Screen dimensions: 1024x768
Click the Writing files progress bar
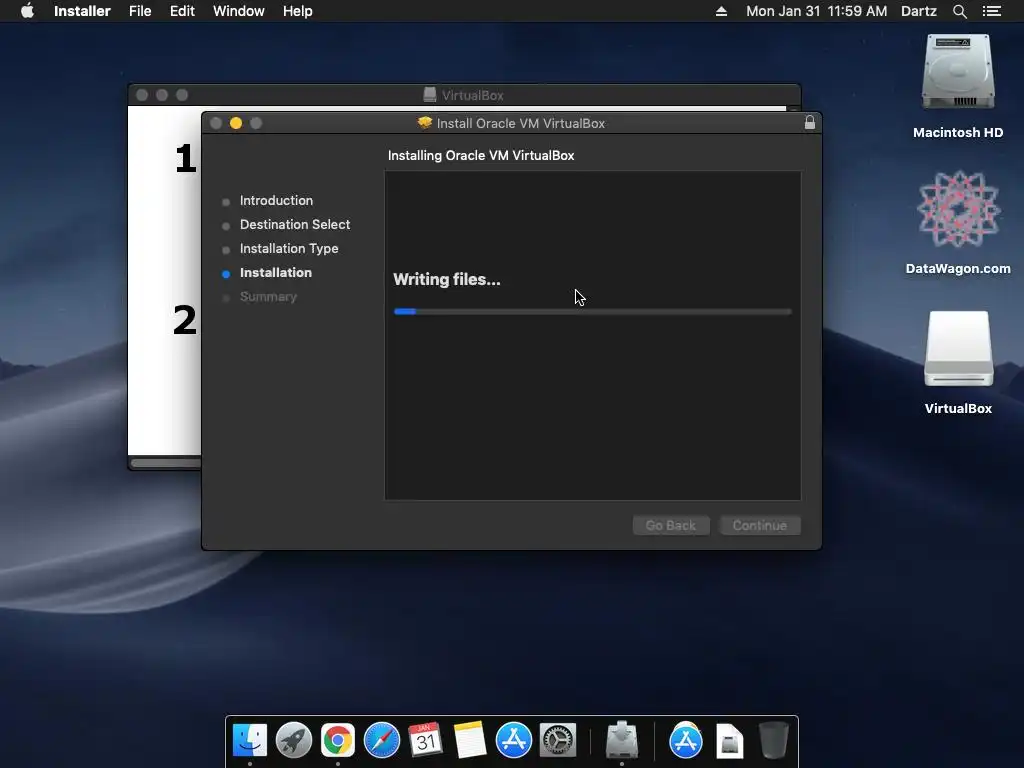point(592,312)
